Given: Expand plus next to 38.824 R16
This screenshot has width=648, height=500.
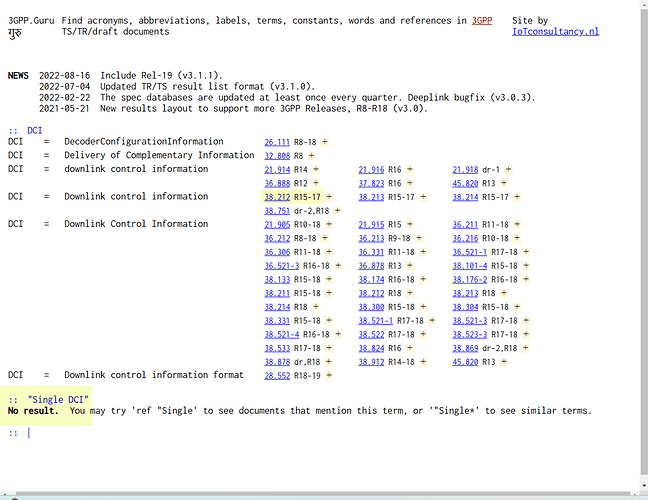Looking at the screenshot, I should point(410,348).
